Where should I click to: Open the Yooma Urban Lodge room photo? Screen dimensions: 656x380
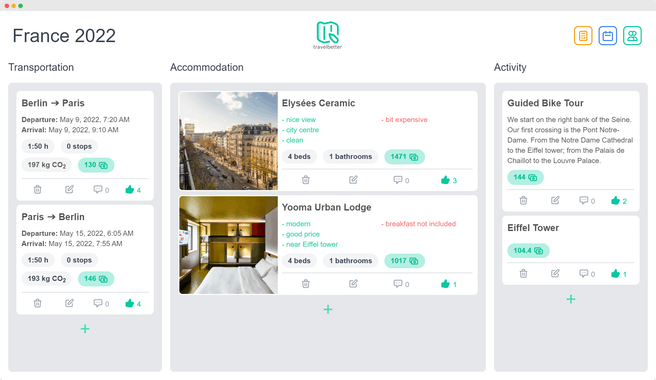coord(228,245)
